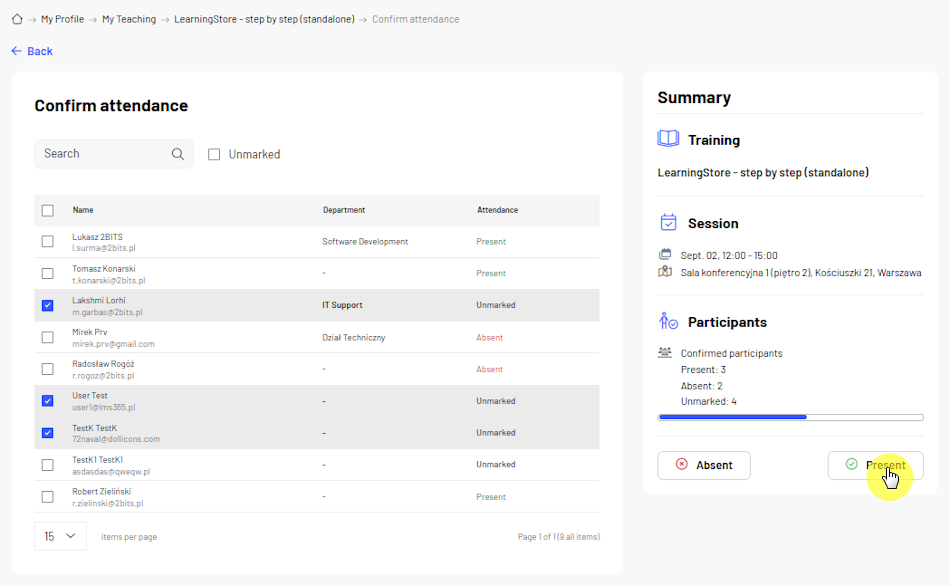Click the l.surma@2bits.pl email text
The width and height of the screenshot is (950, 586).
click(x=104, y=248)
